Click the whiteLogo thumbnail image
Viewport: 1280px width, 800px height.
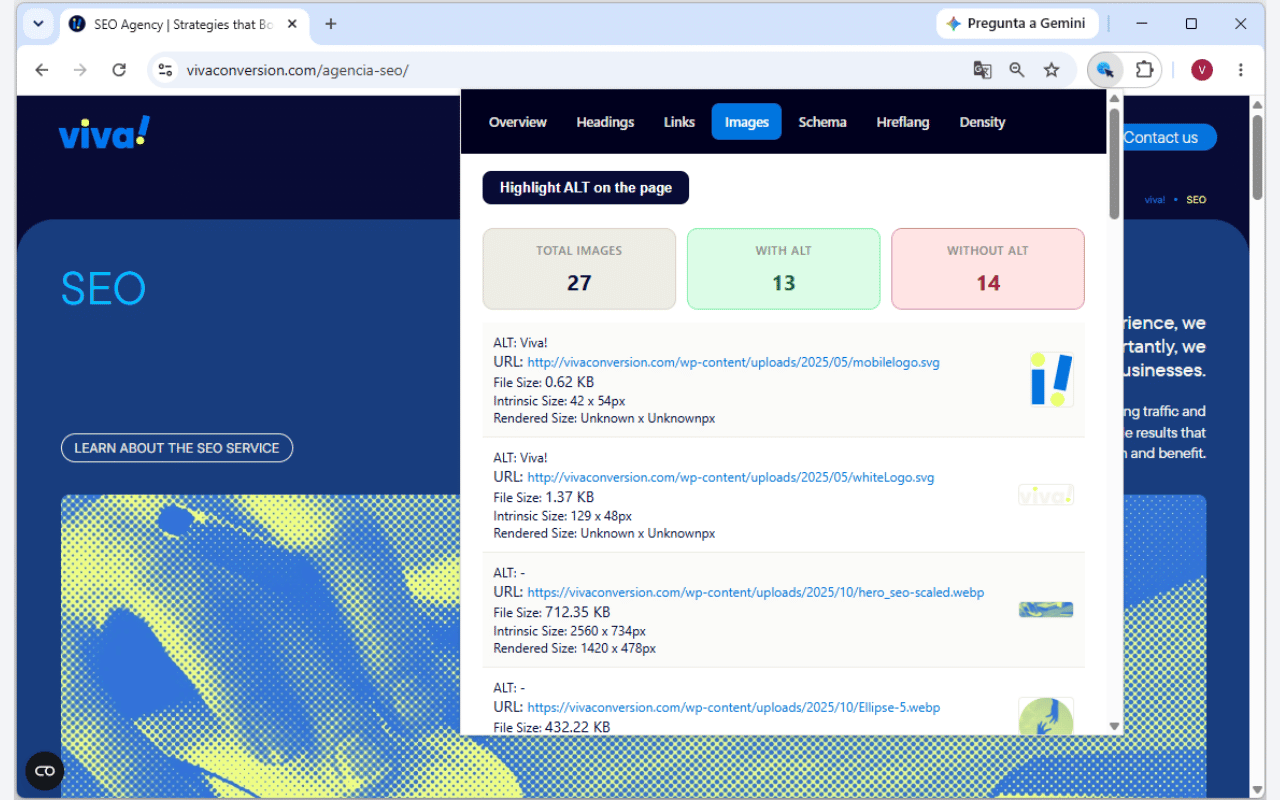tap(1046, 494)
